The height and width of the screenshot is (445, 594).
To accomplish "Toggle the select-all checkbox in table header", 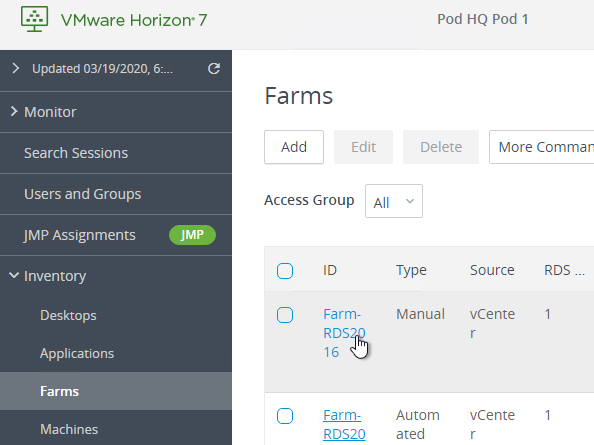I will [285, 271].
